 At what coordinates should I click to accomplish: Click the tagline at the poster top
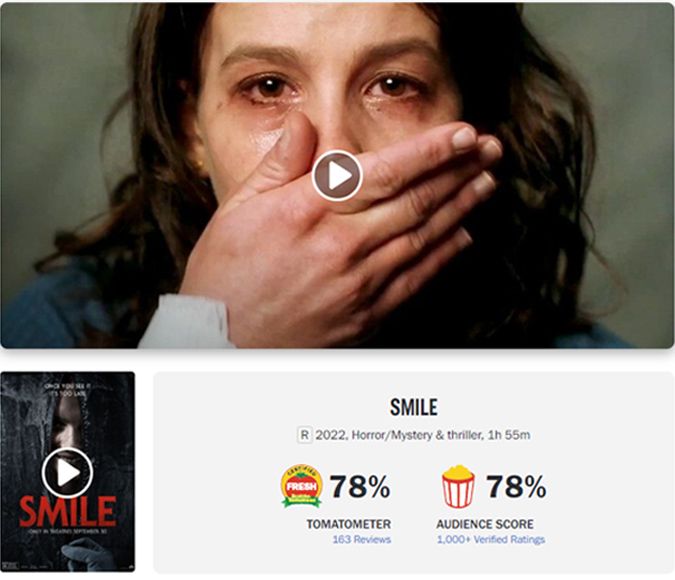click(x=68, y=390)
